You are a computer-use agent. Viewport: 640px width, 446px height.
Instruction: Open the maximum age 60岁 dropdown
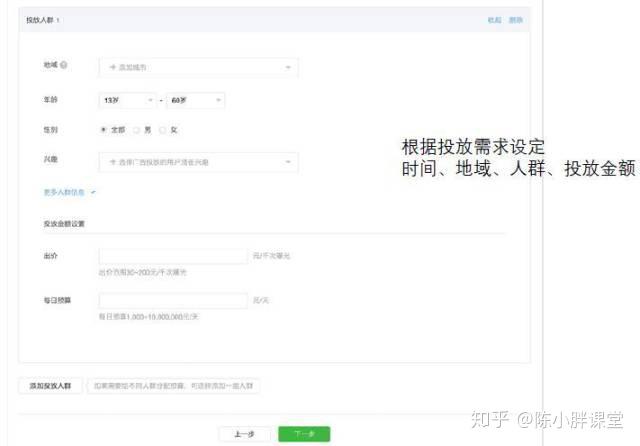tap(196, 100)
